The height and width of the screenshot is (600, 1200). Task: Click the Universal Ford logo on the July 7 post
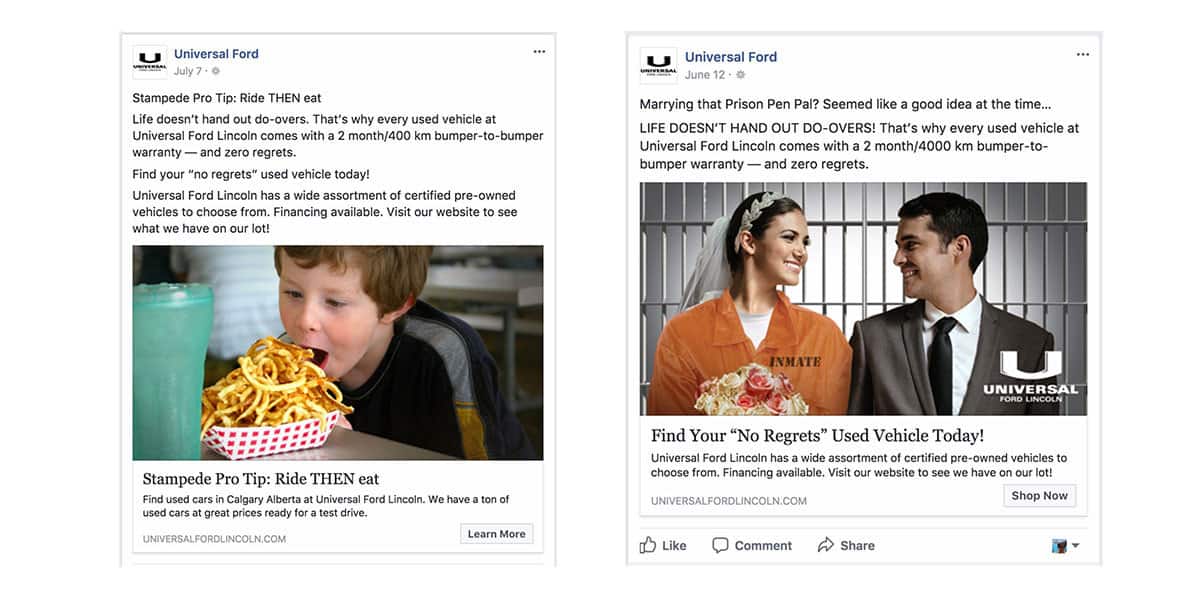[x=150, y=62]
